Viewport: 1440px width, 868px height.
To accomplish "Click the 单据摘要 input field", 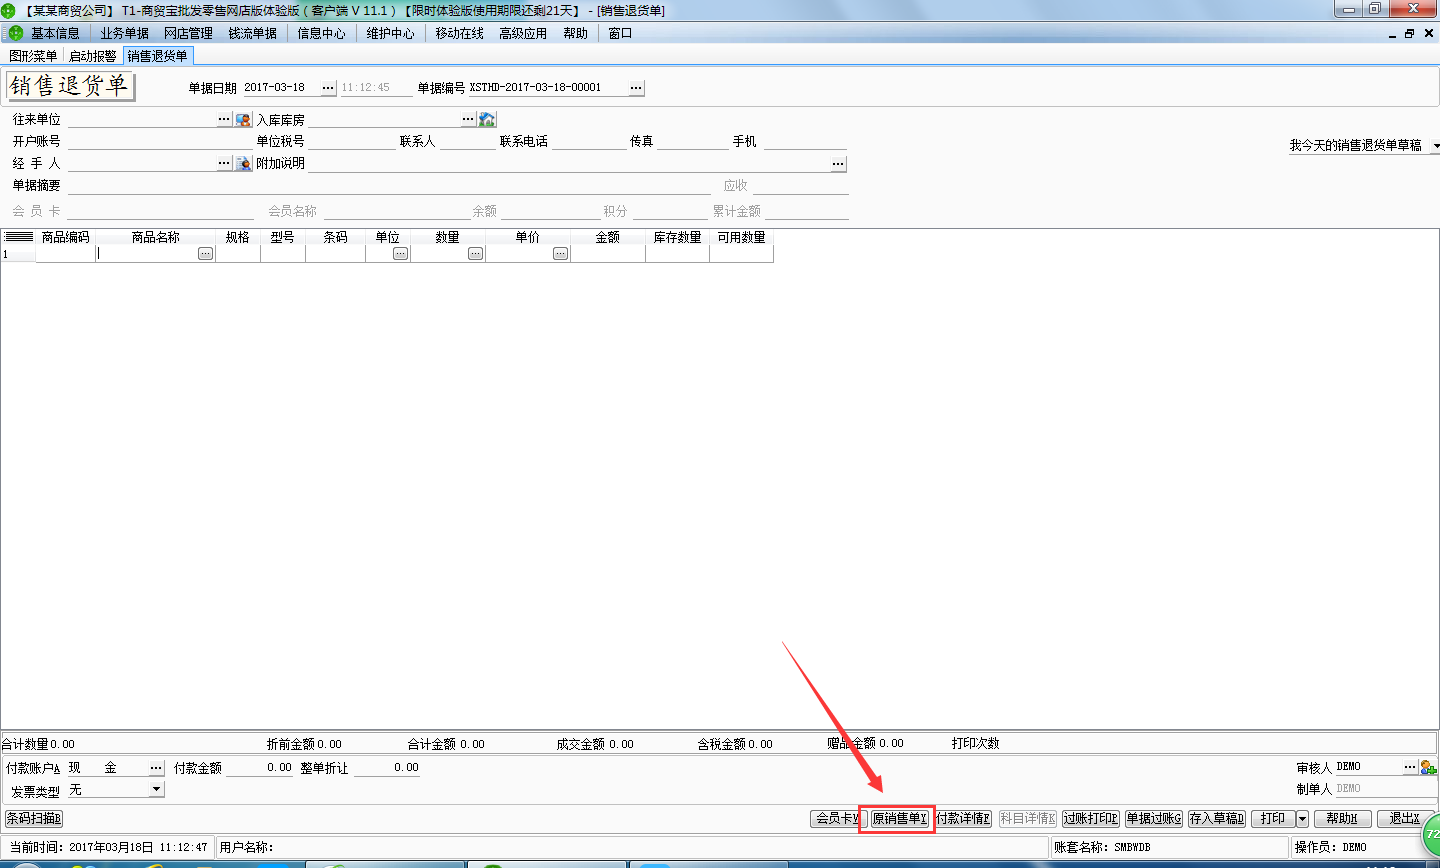I will (388, 186).
